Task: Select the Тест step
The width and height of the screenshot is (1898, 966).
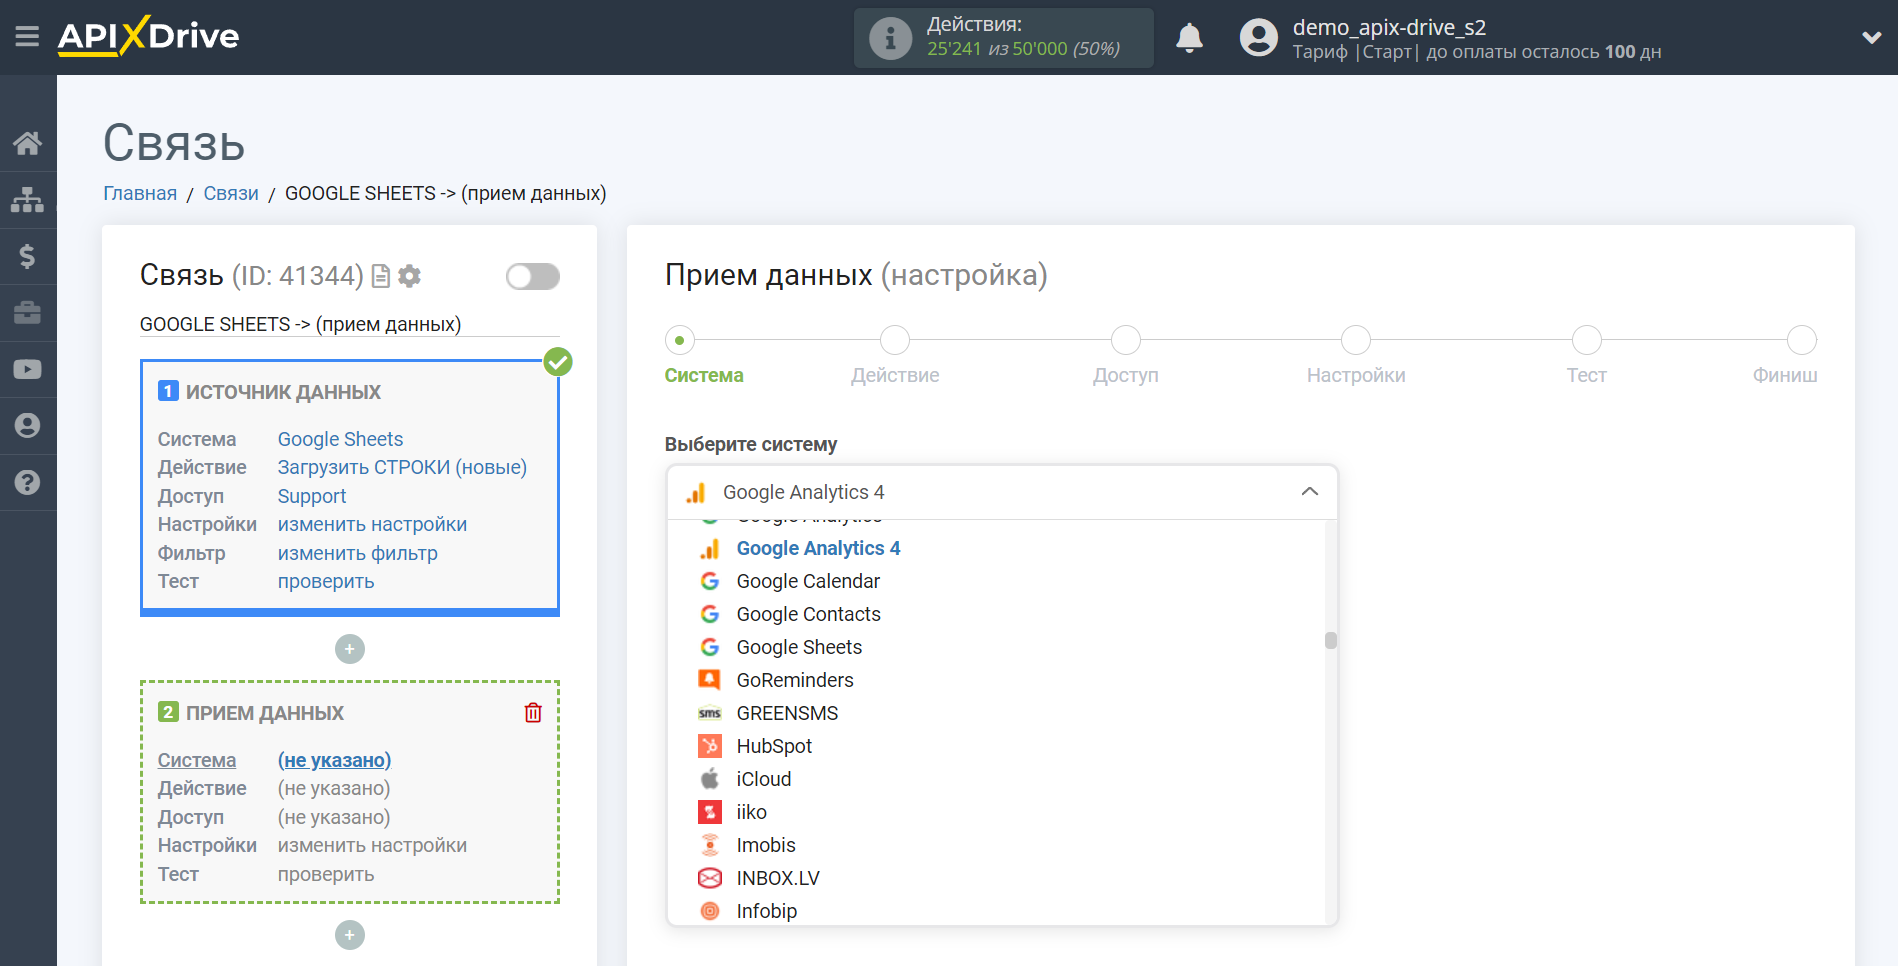Action: tap(1587, 340)
